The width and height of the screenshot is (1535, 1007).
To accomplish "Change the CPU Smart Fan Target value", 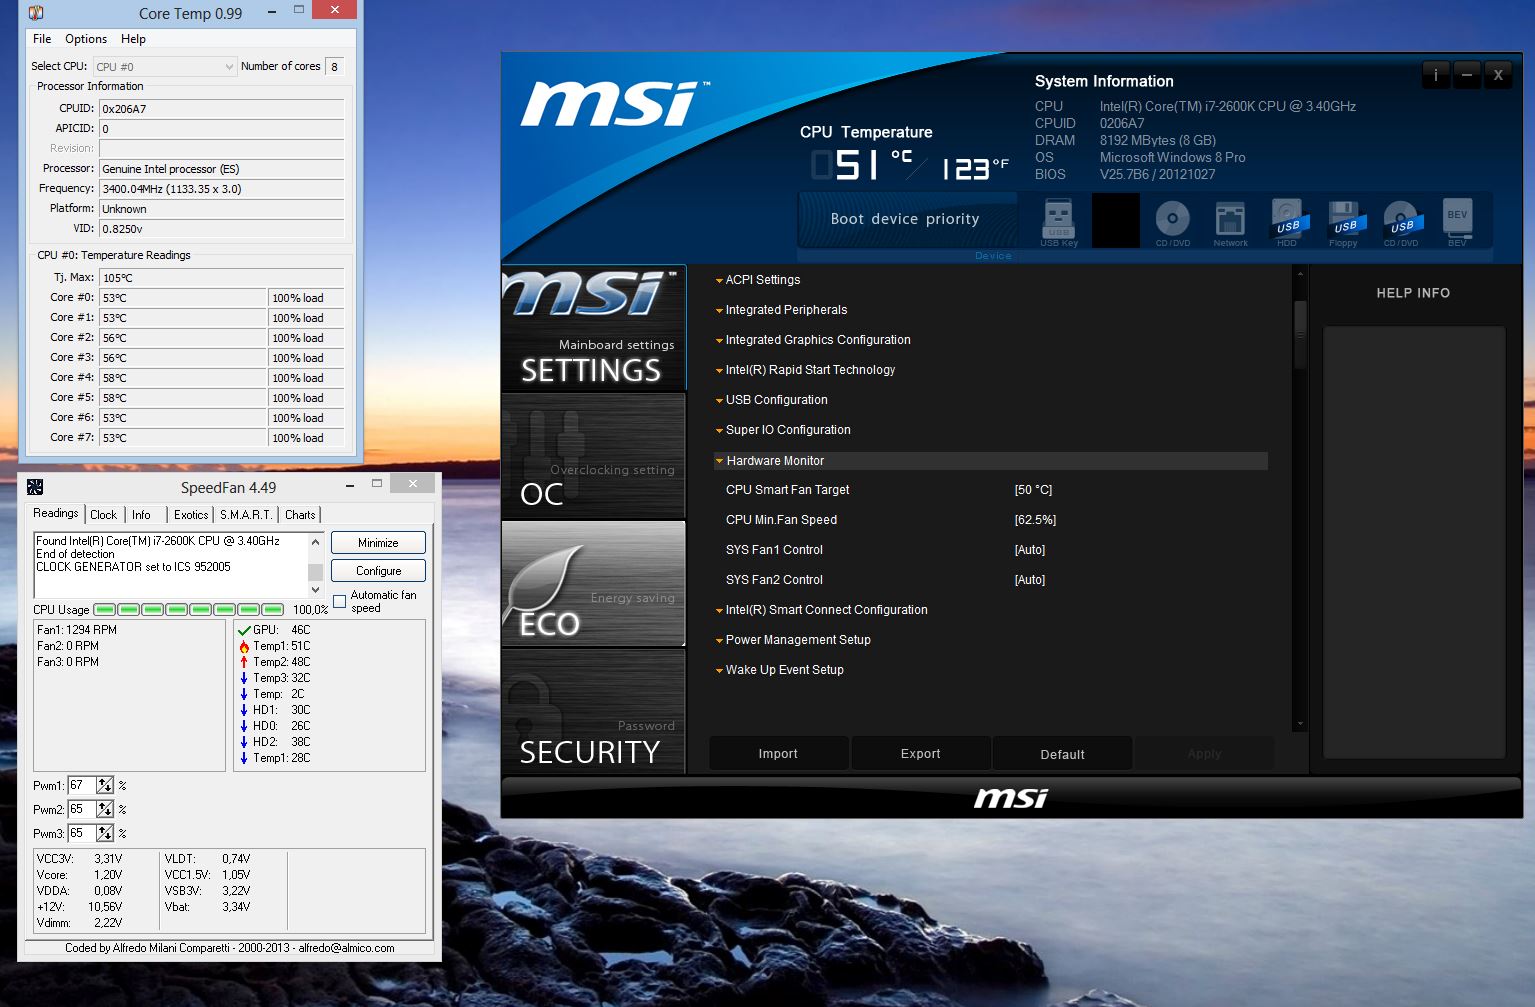I will 1033,490.
